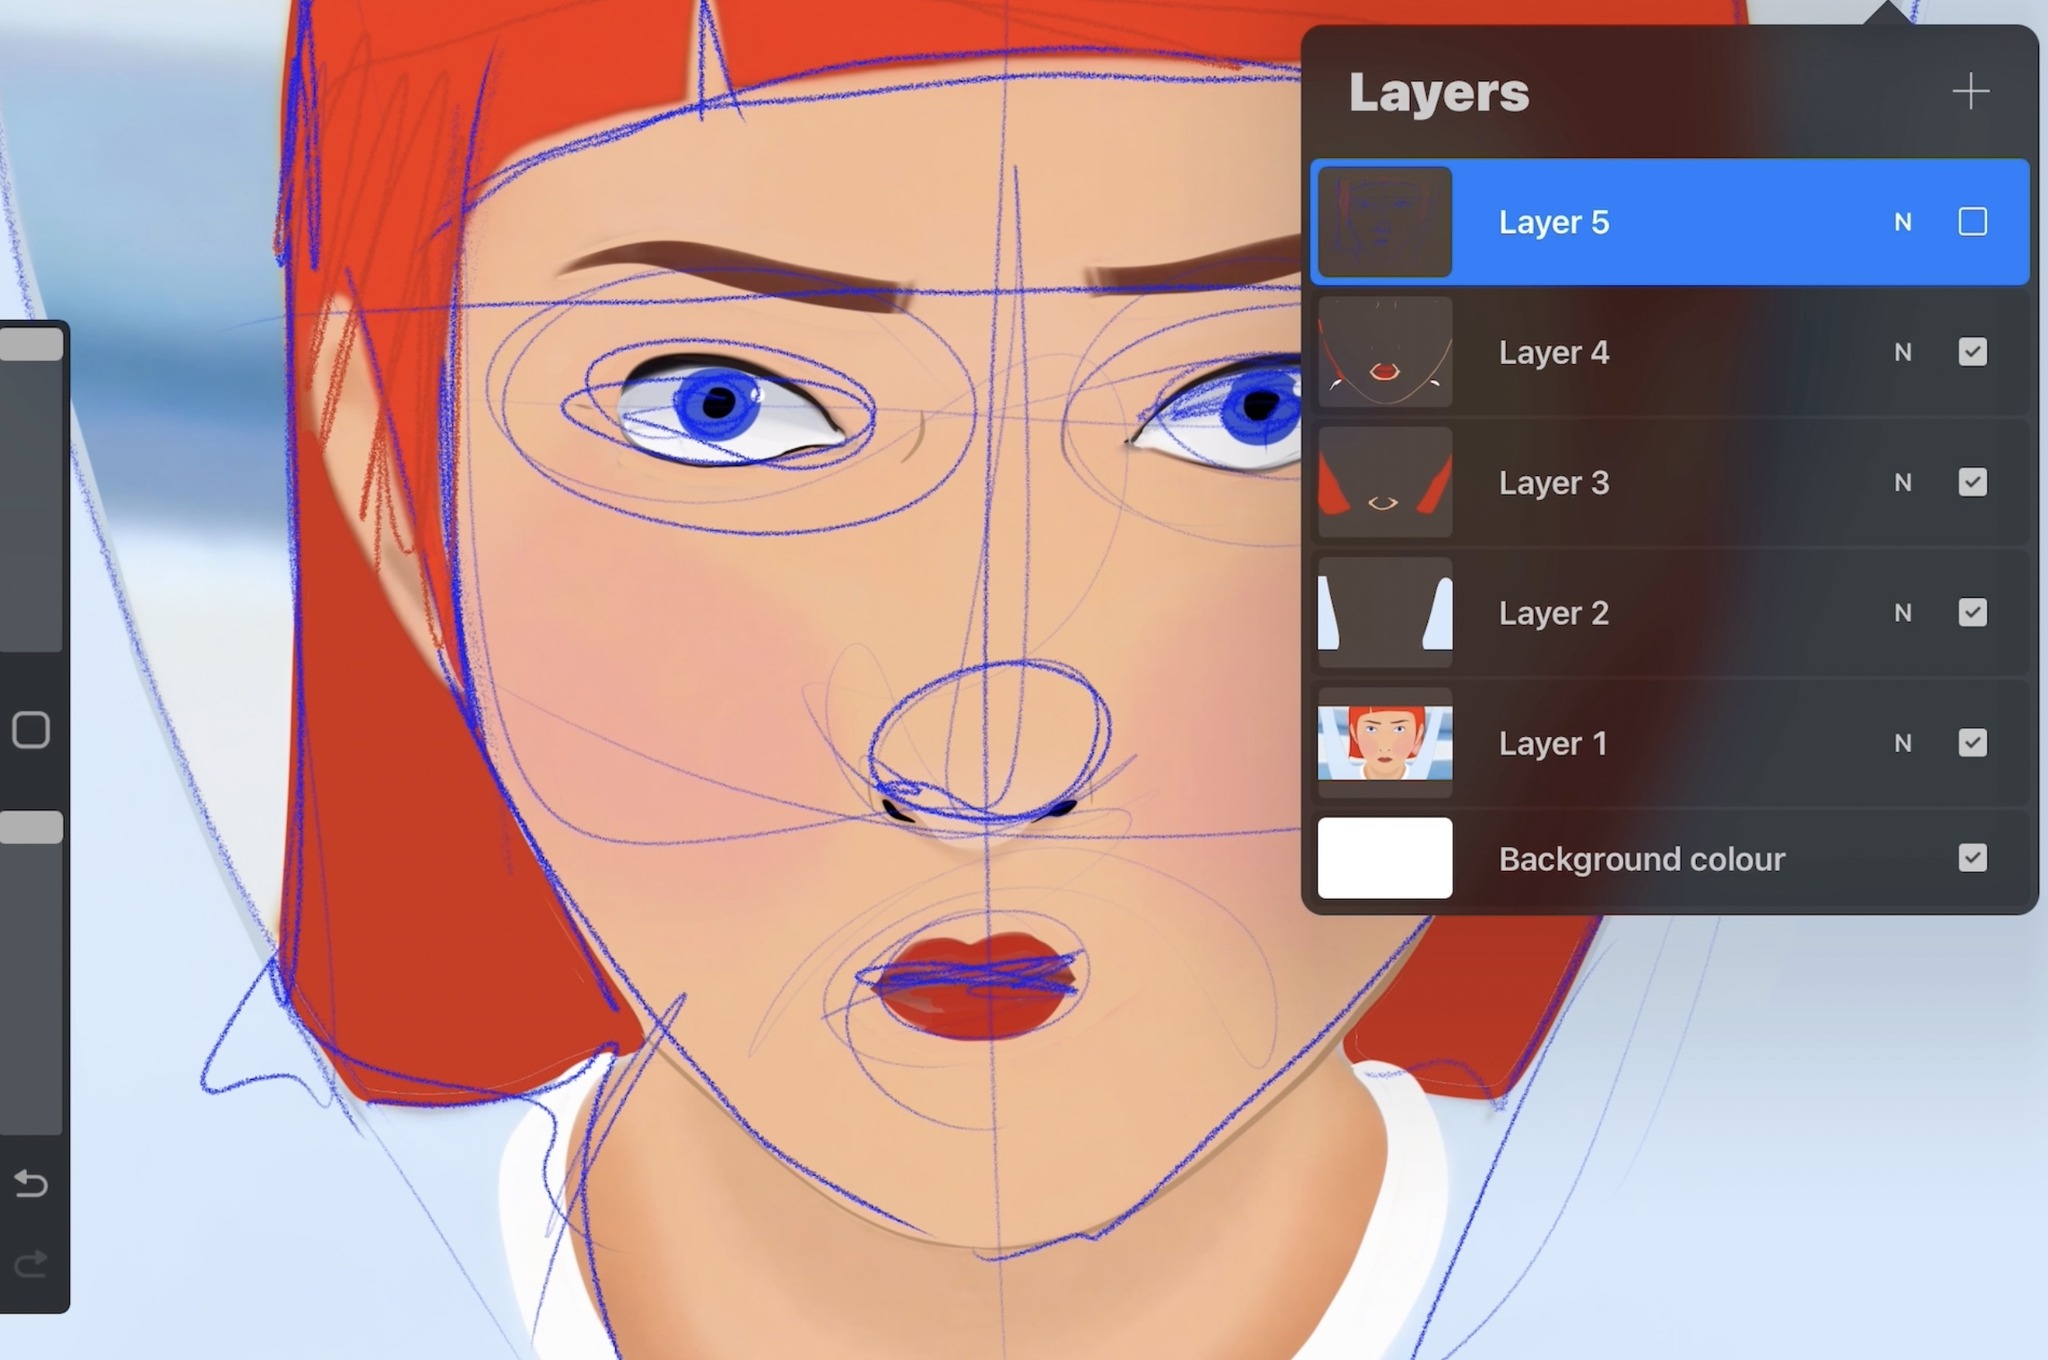Image resolution: width=2048 pixels, height=1360 pixels.
Task: Expand blend mode N on Layer 1
Action: (1902, 743)
